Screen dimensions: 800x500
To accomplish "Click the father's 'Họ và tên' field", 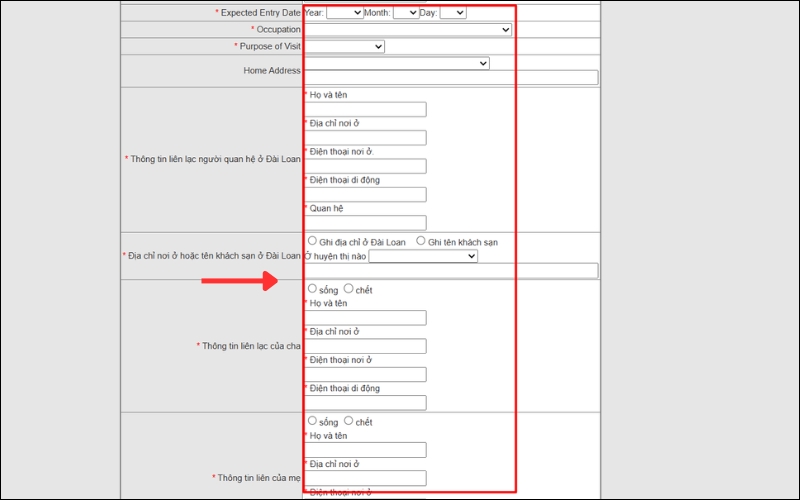I will click(x=365, y=318).
